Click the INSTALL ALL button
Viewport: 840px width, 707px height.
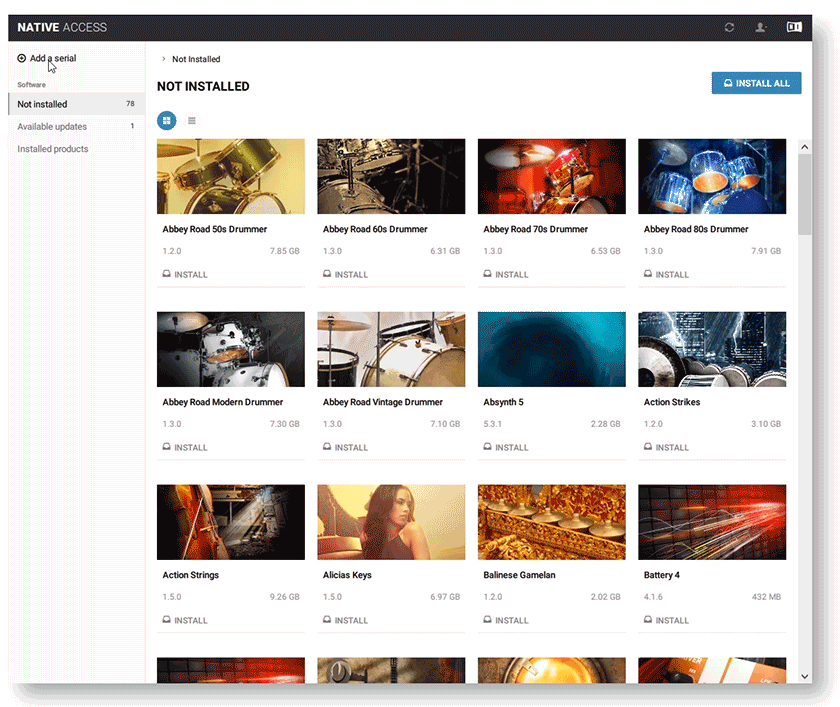coord(756,83)
